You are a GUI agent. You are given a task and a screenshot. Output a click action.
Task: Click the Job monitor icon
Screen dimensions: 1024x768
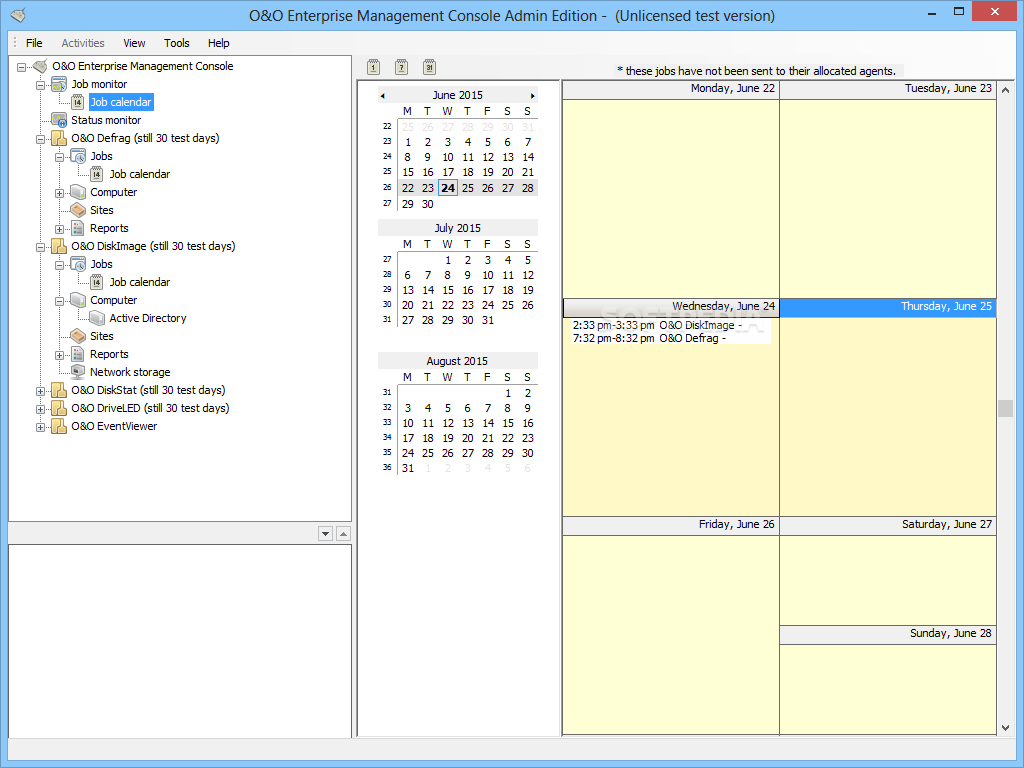coord(59,84)
